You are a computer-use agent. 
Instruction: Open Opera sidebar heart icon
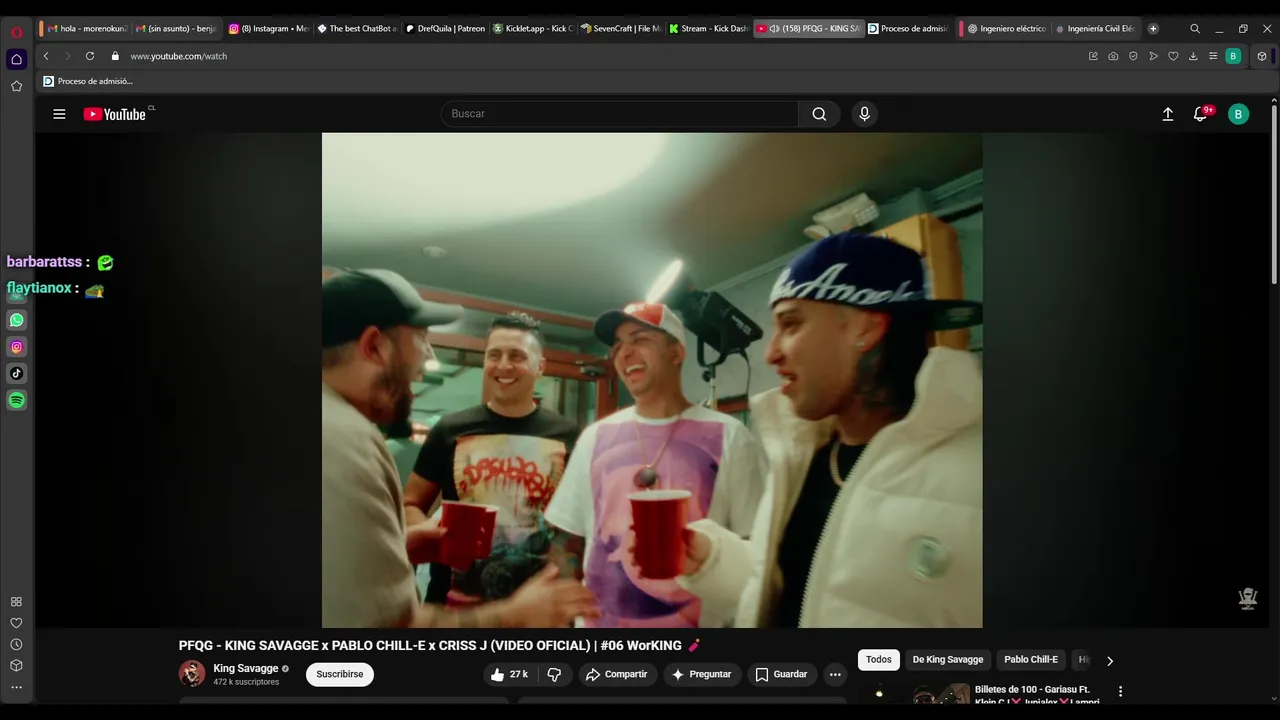(x=16, y=623)
